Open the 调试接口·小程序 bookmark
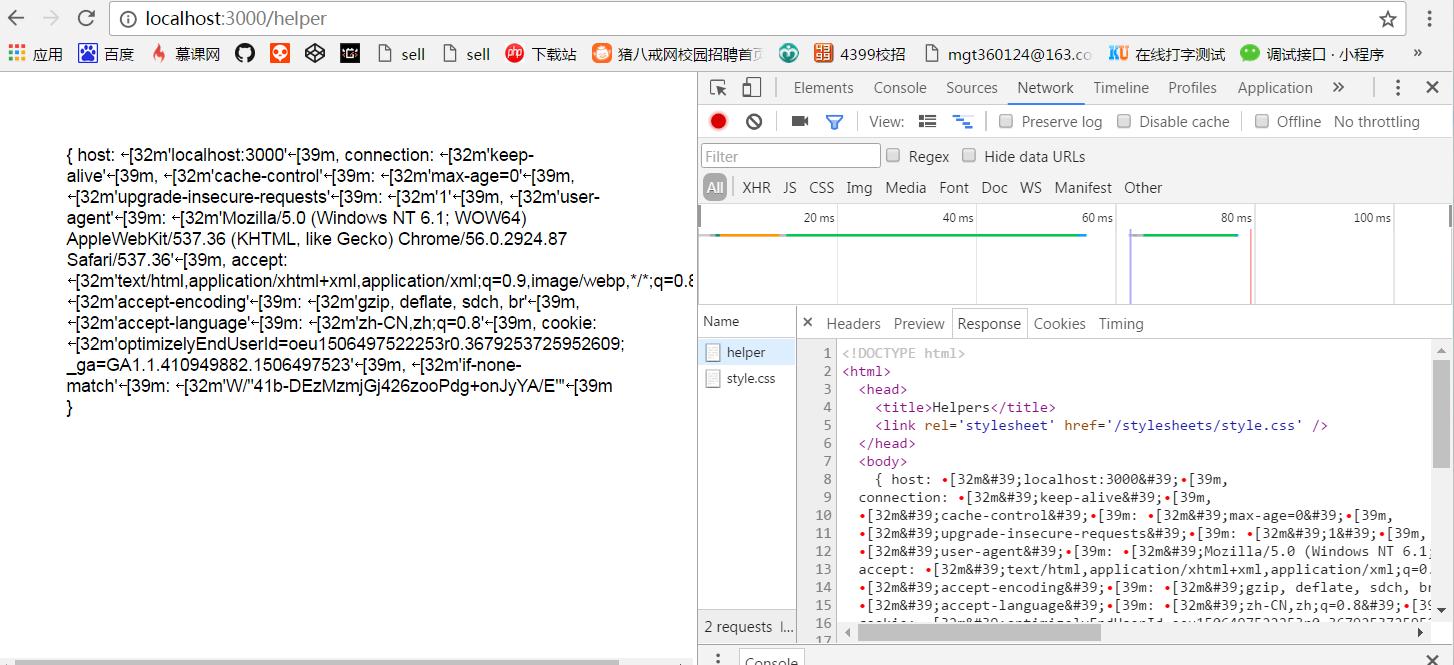Screen dimensions: 1454x665 pyautogui.click(x=1312, y=53)
